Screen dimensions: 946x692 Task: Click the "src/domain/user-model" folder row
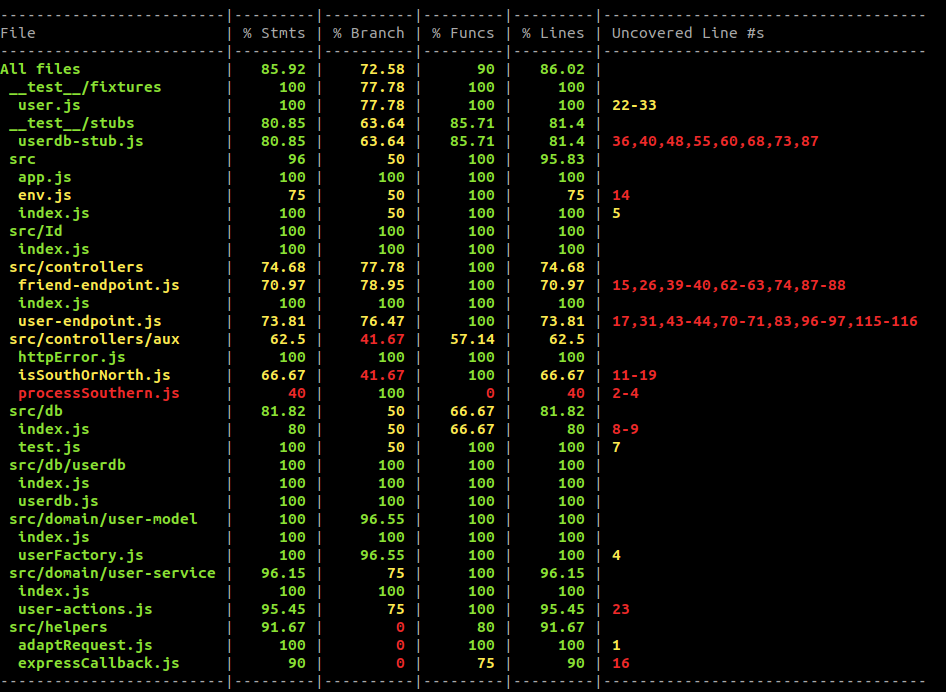(x=103, y=519)
